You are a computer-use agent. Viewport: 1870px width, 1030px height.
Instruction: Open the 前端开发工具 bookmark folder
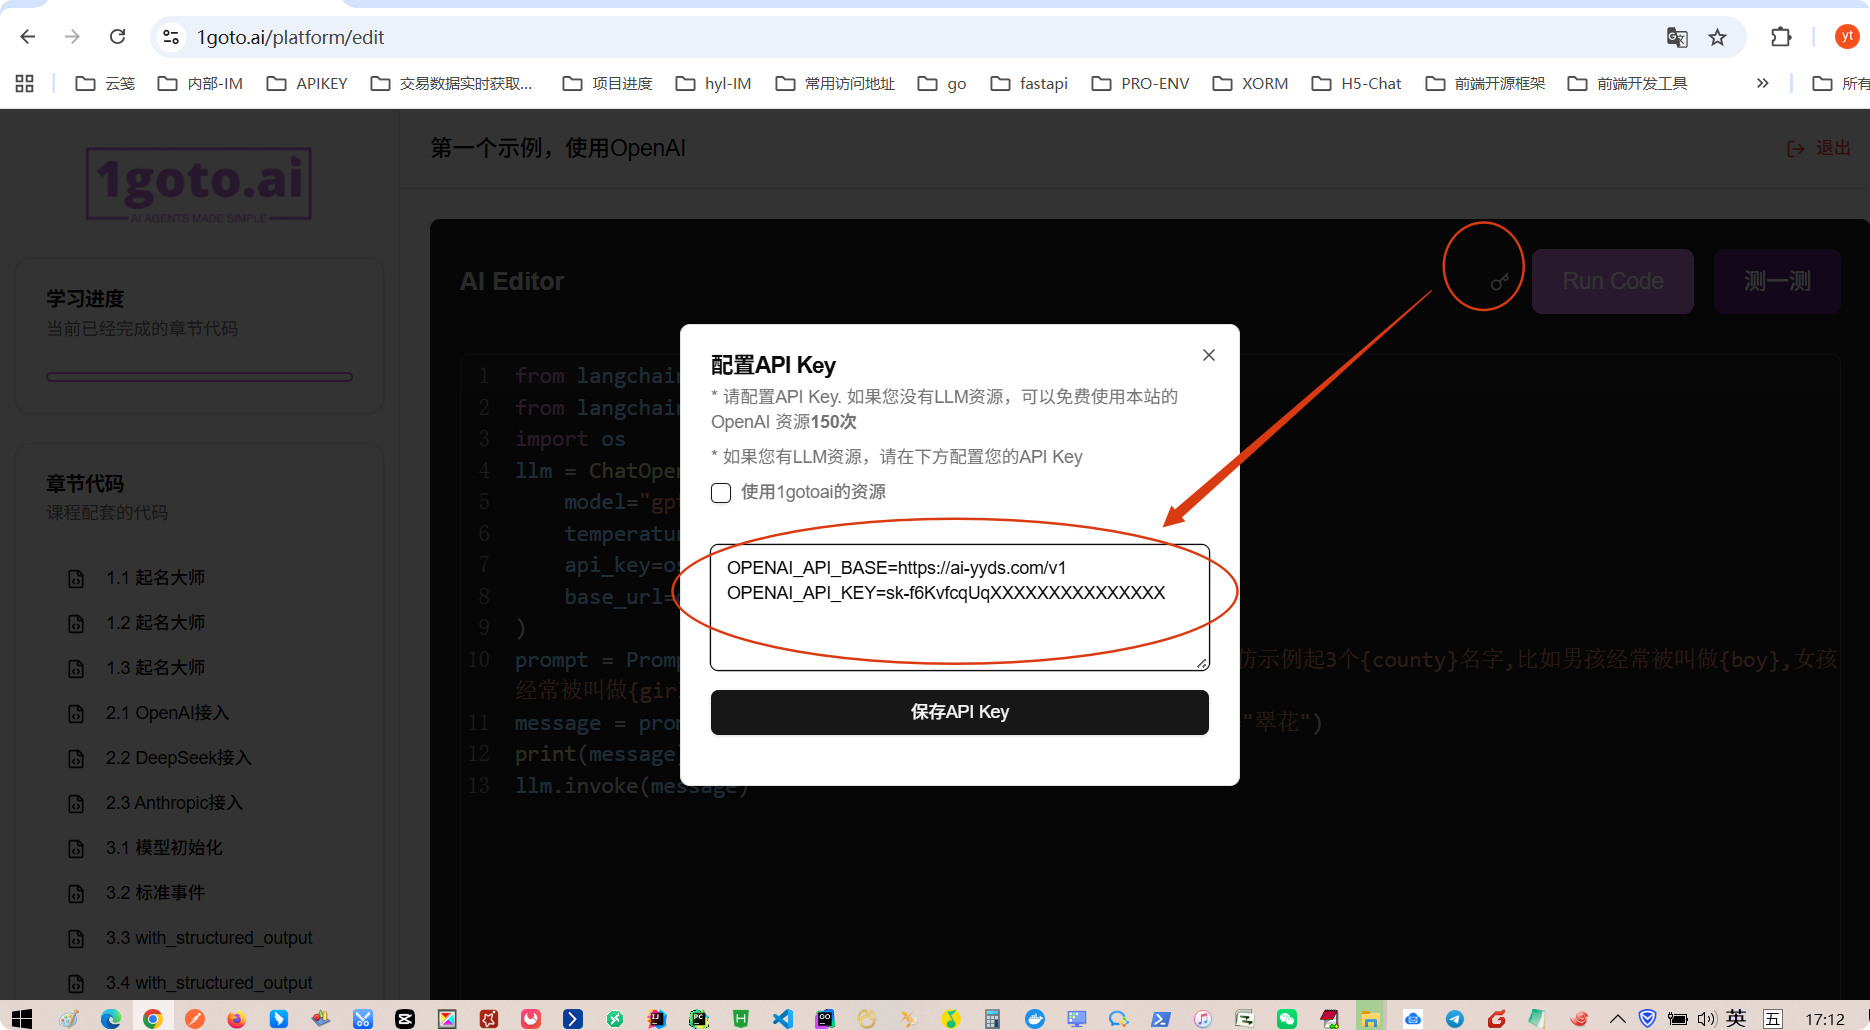coord(1627,83)
